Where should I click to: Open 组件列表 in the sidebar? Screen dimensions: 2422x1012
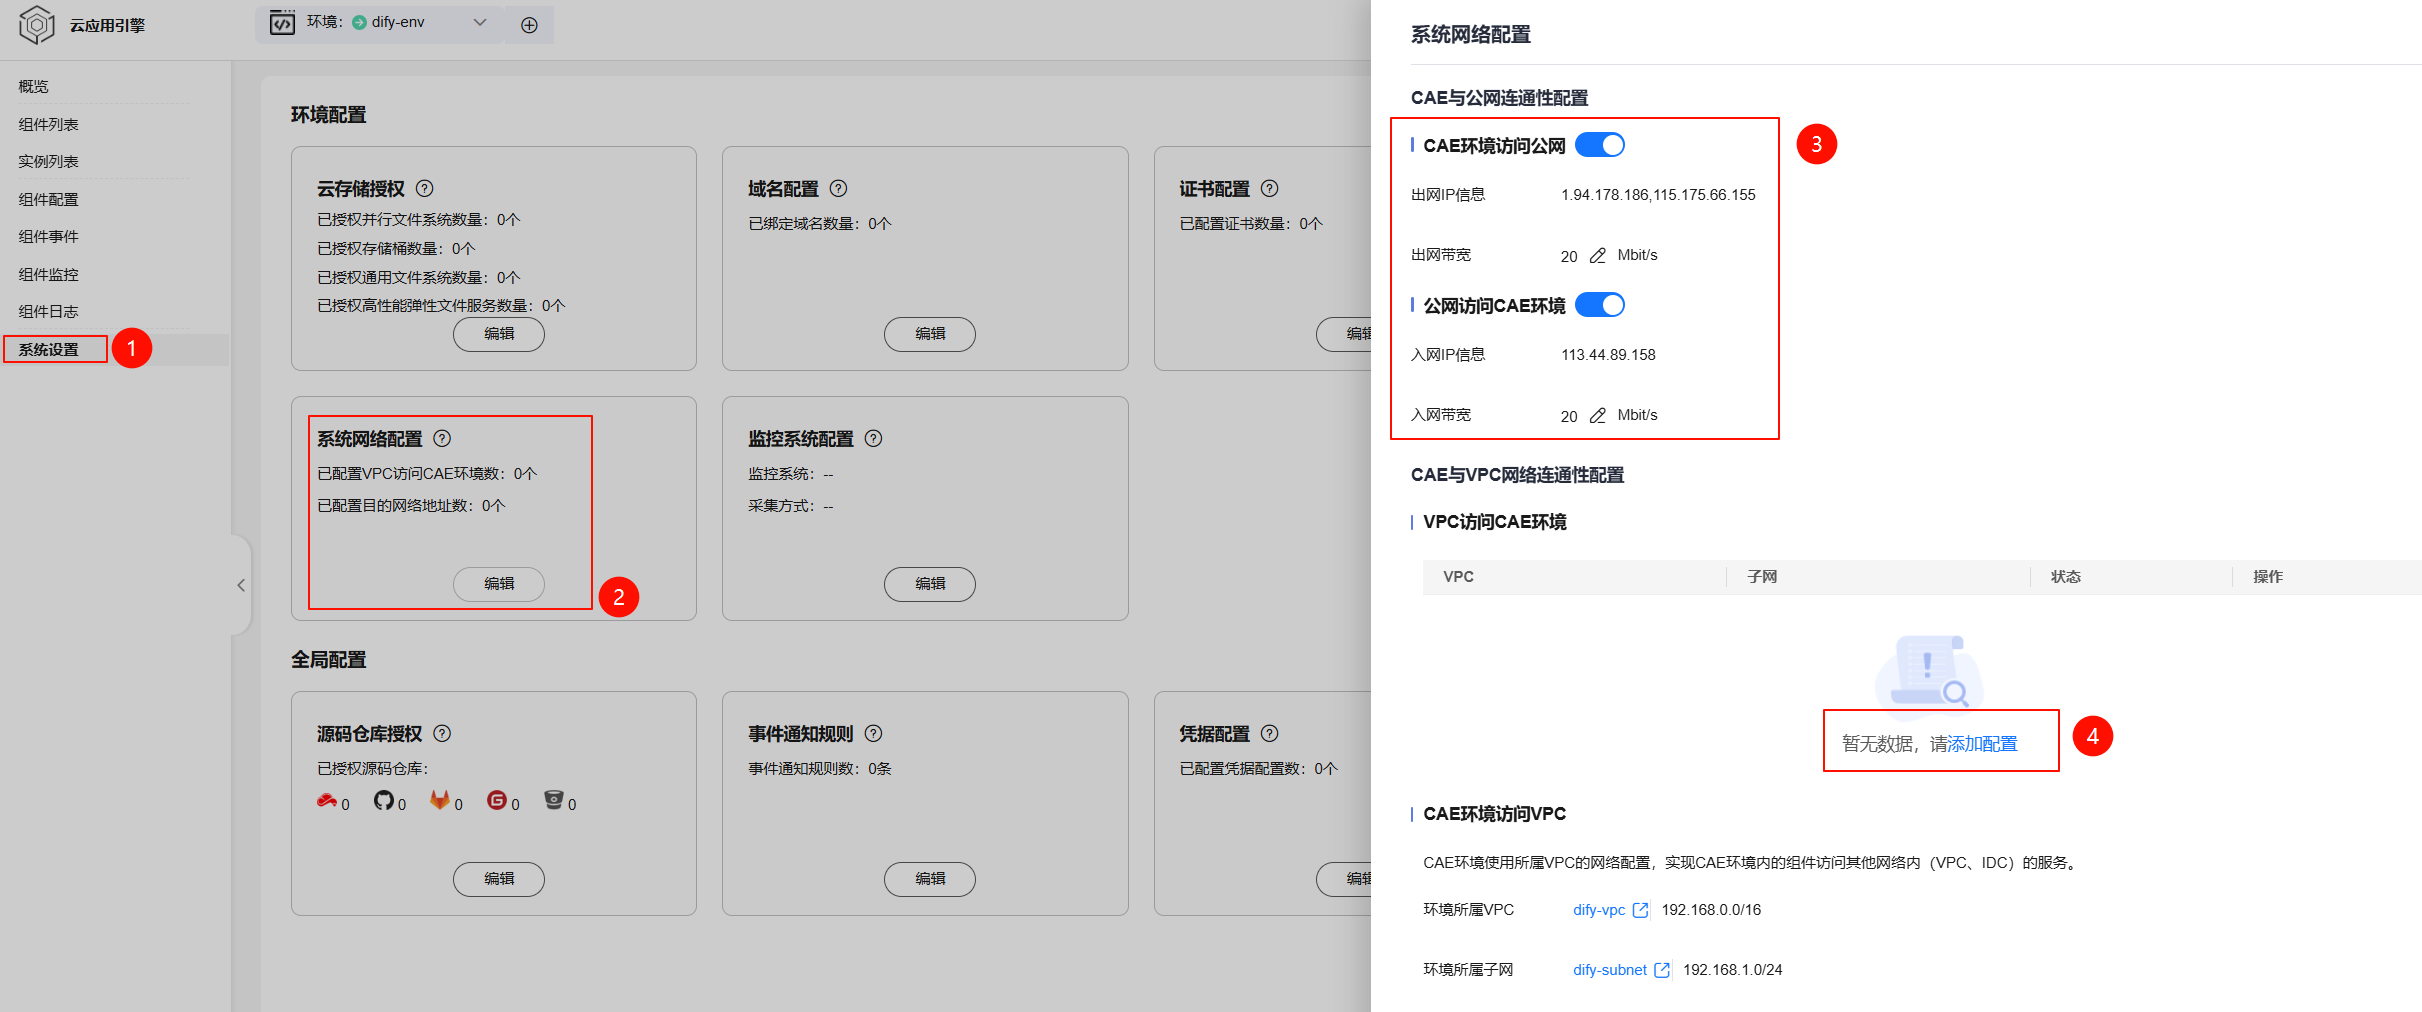[x=48, y=124]
